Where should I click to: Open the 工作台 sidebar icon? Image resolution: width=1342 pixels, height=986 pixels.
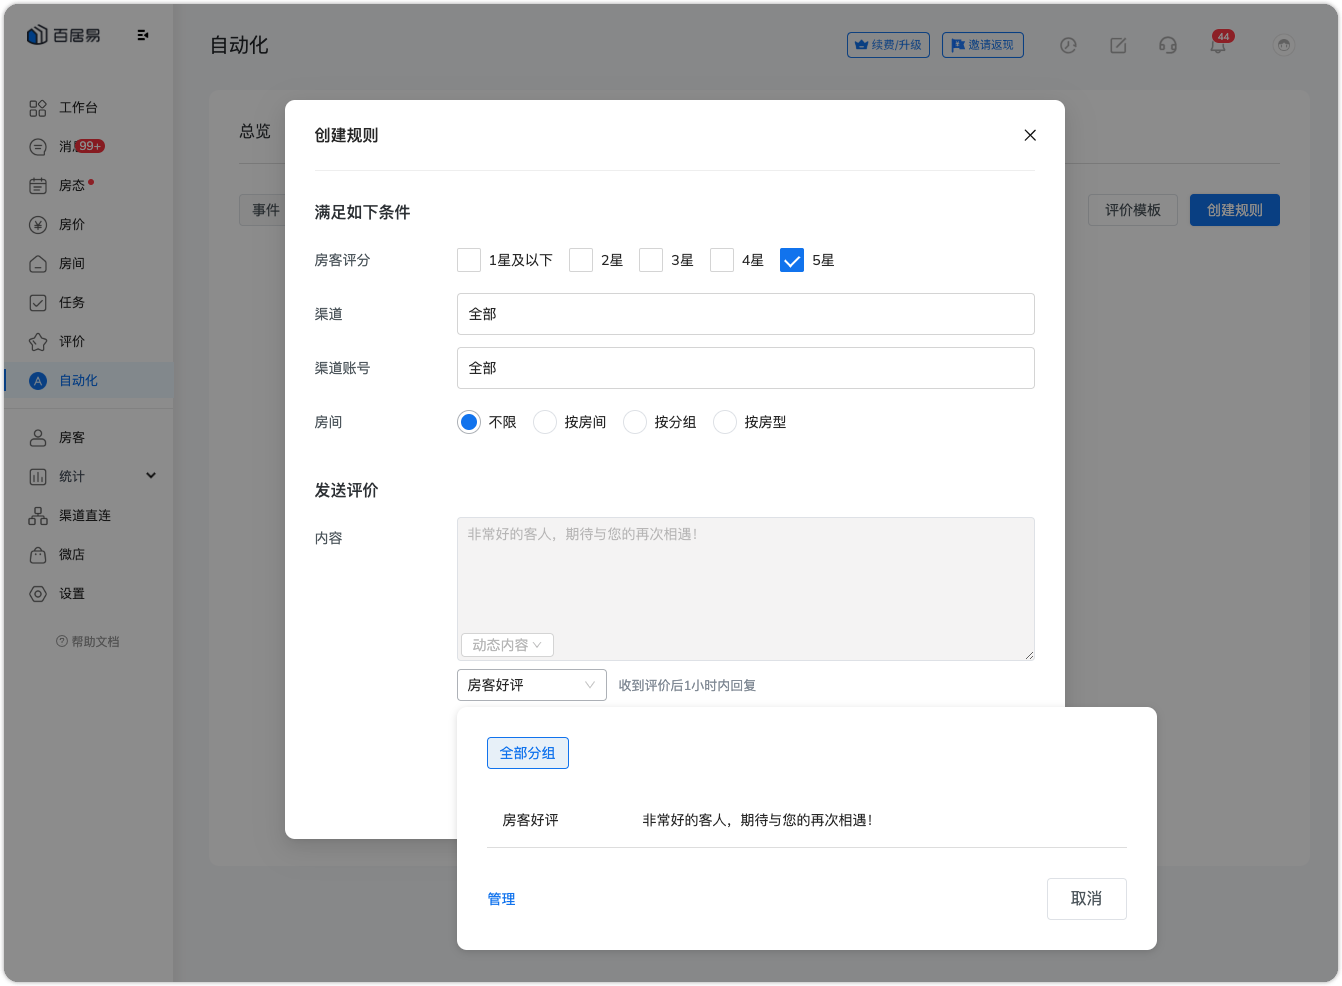point(38,108)
